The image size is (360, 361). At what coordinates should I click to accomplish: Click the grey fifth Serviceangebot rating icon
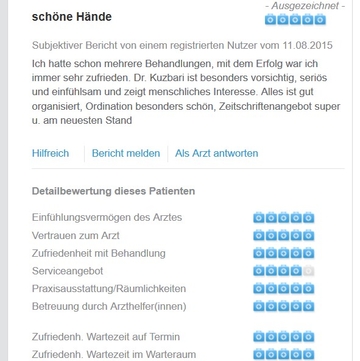[x=309, y=271]
